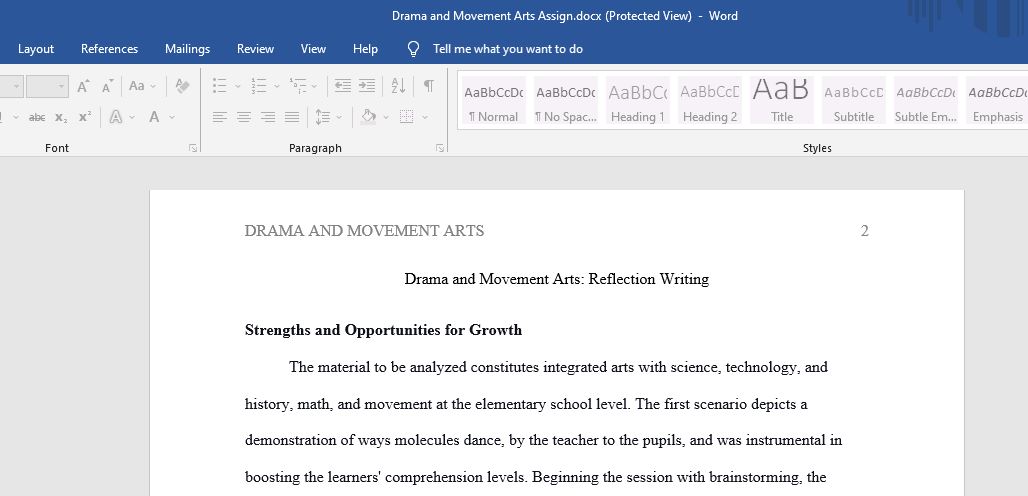Apply the Subtle Emphasis style
The image size is (1028, 496).
point(926,100)
